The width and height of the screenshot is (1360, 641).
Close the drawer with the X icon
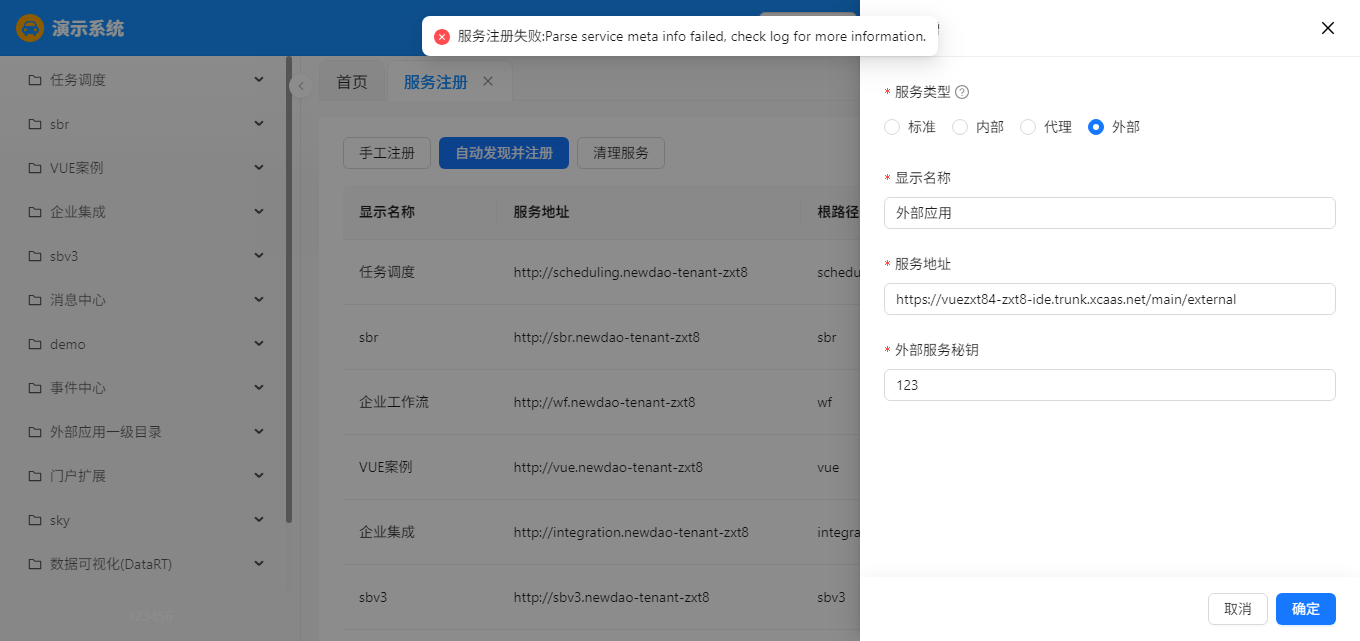[1327, 28]
